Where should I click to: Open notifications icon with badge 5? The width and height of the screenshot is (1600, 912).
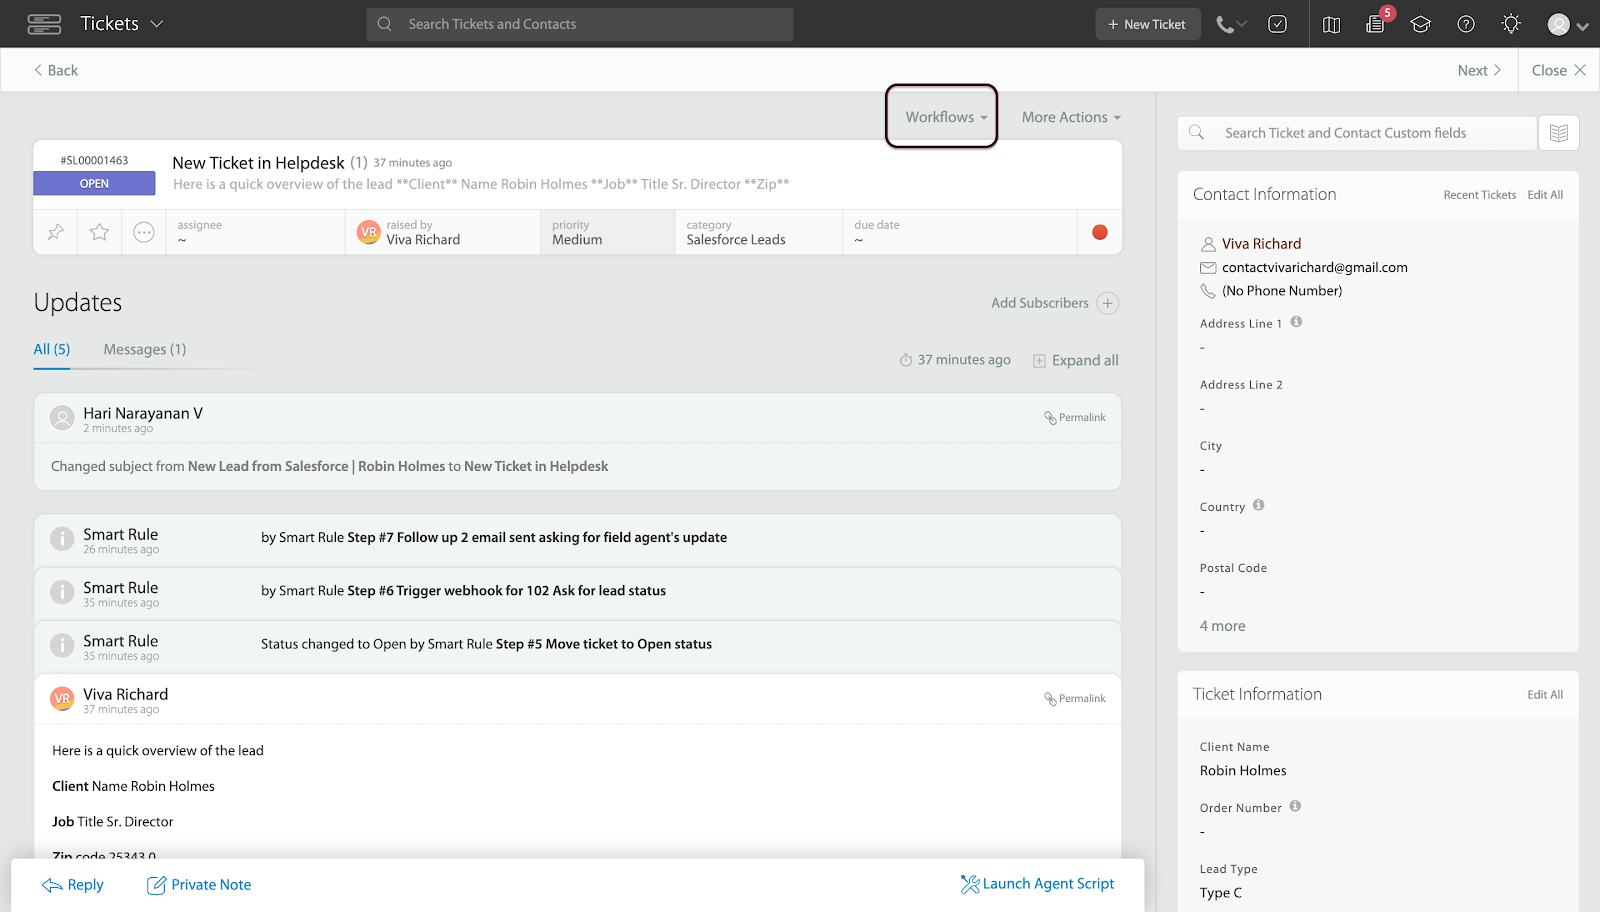(1376, 24)
